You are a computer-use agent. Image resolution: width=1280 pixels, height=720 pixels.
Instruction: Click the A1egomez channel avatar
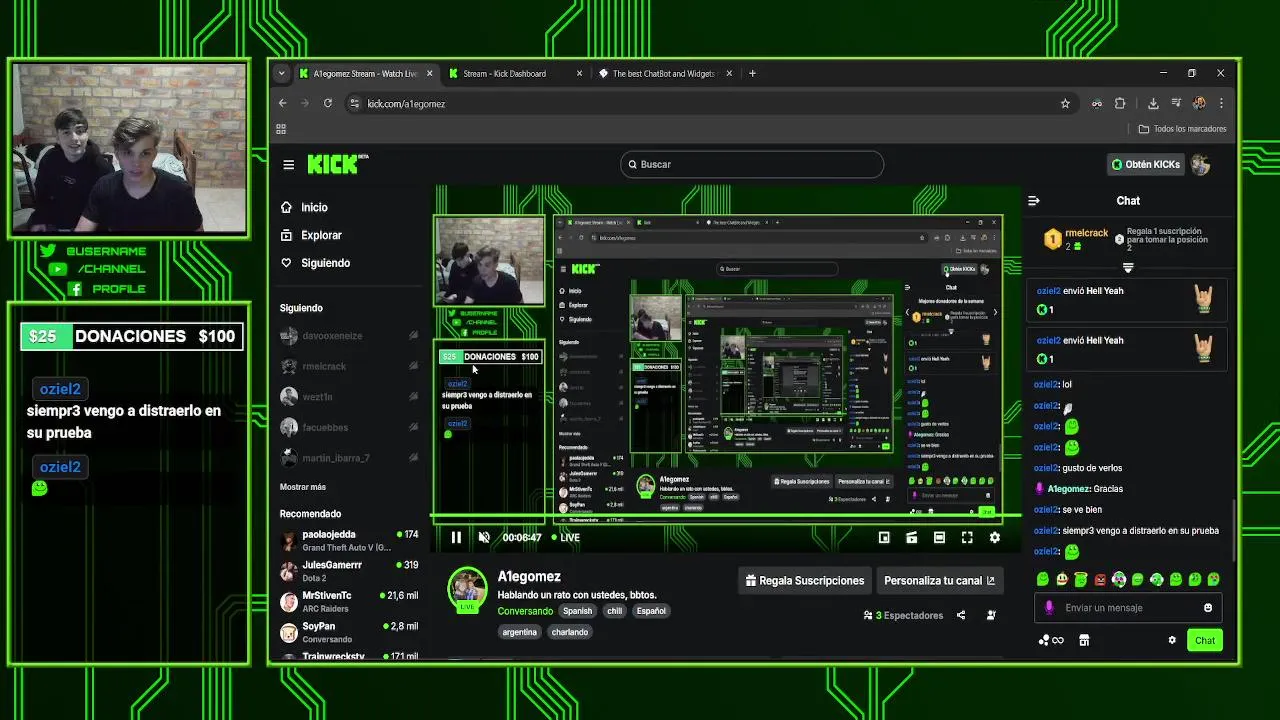click(x=467, y=588)
